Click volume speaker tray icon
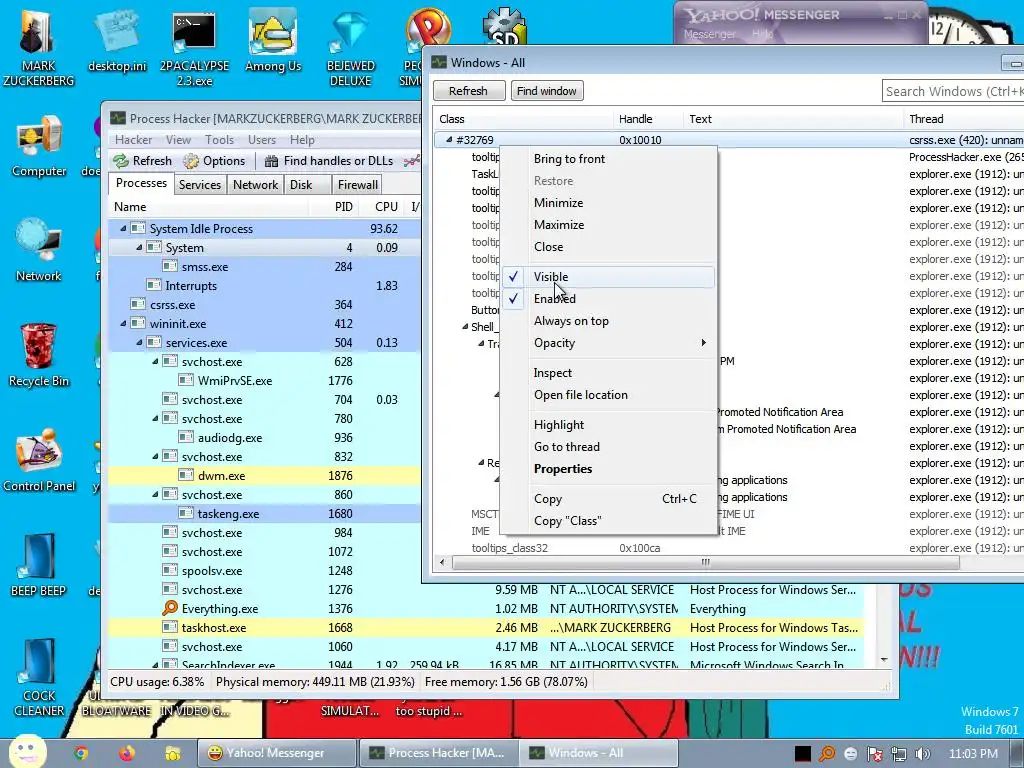This screenshot has height=768, width=1024. (x=923, y=754)
